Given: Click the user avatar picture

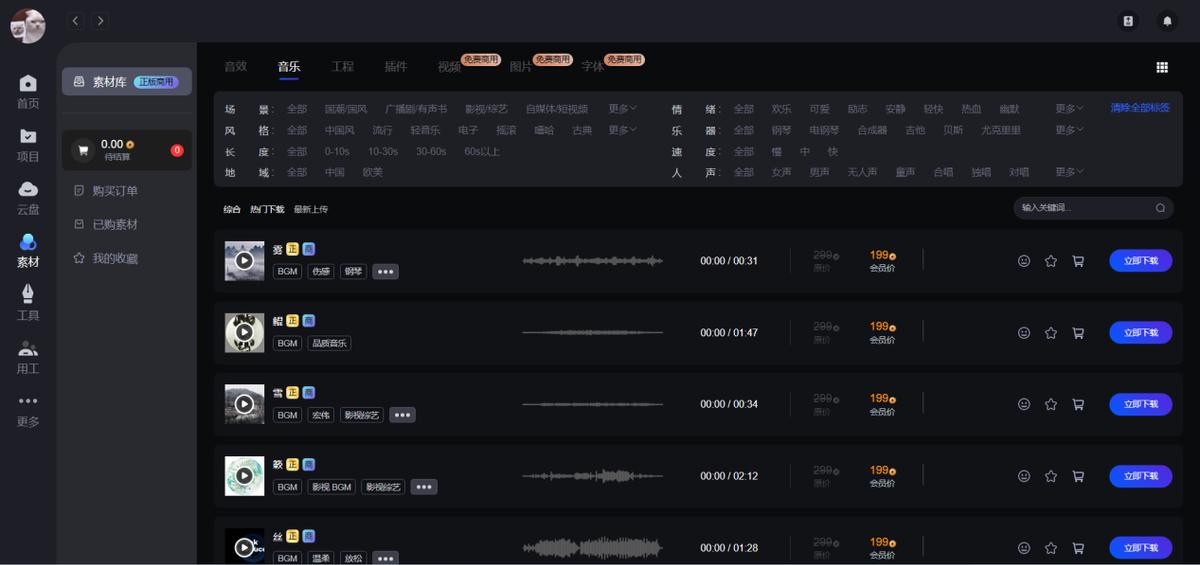Looking at the screenshot, I should (x=28, y=25).
